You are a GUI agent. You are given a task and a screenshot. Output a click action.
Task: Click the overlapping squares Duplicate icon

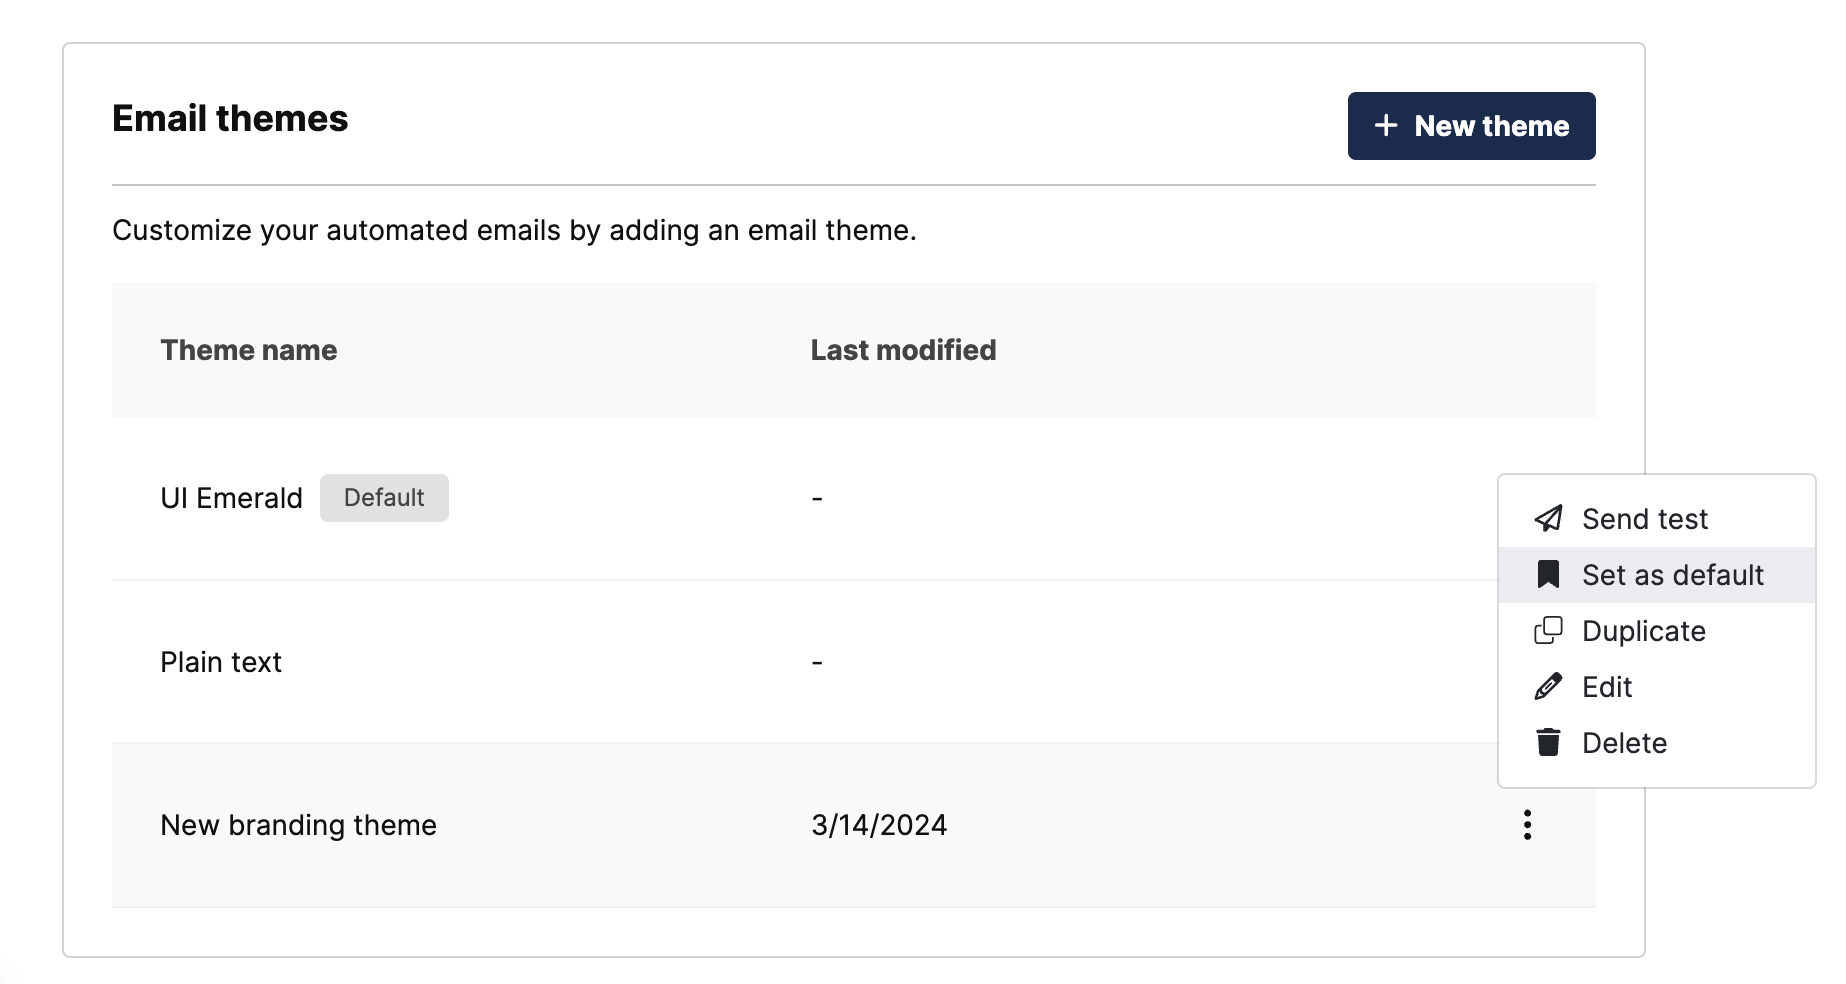[x=1548, y=631]
